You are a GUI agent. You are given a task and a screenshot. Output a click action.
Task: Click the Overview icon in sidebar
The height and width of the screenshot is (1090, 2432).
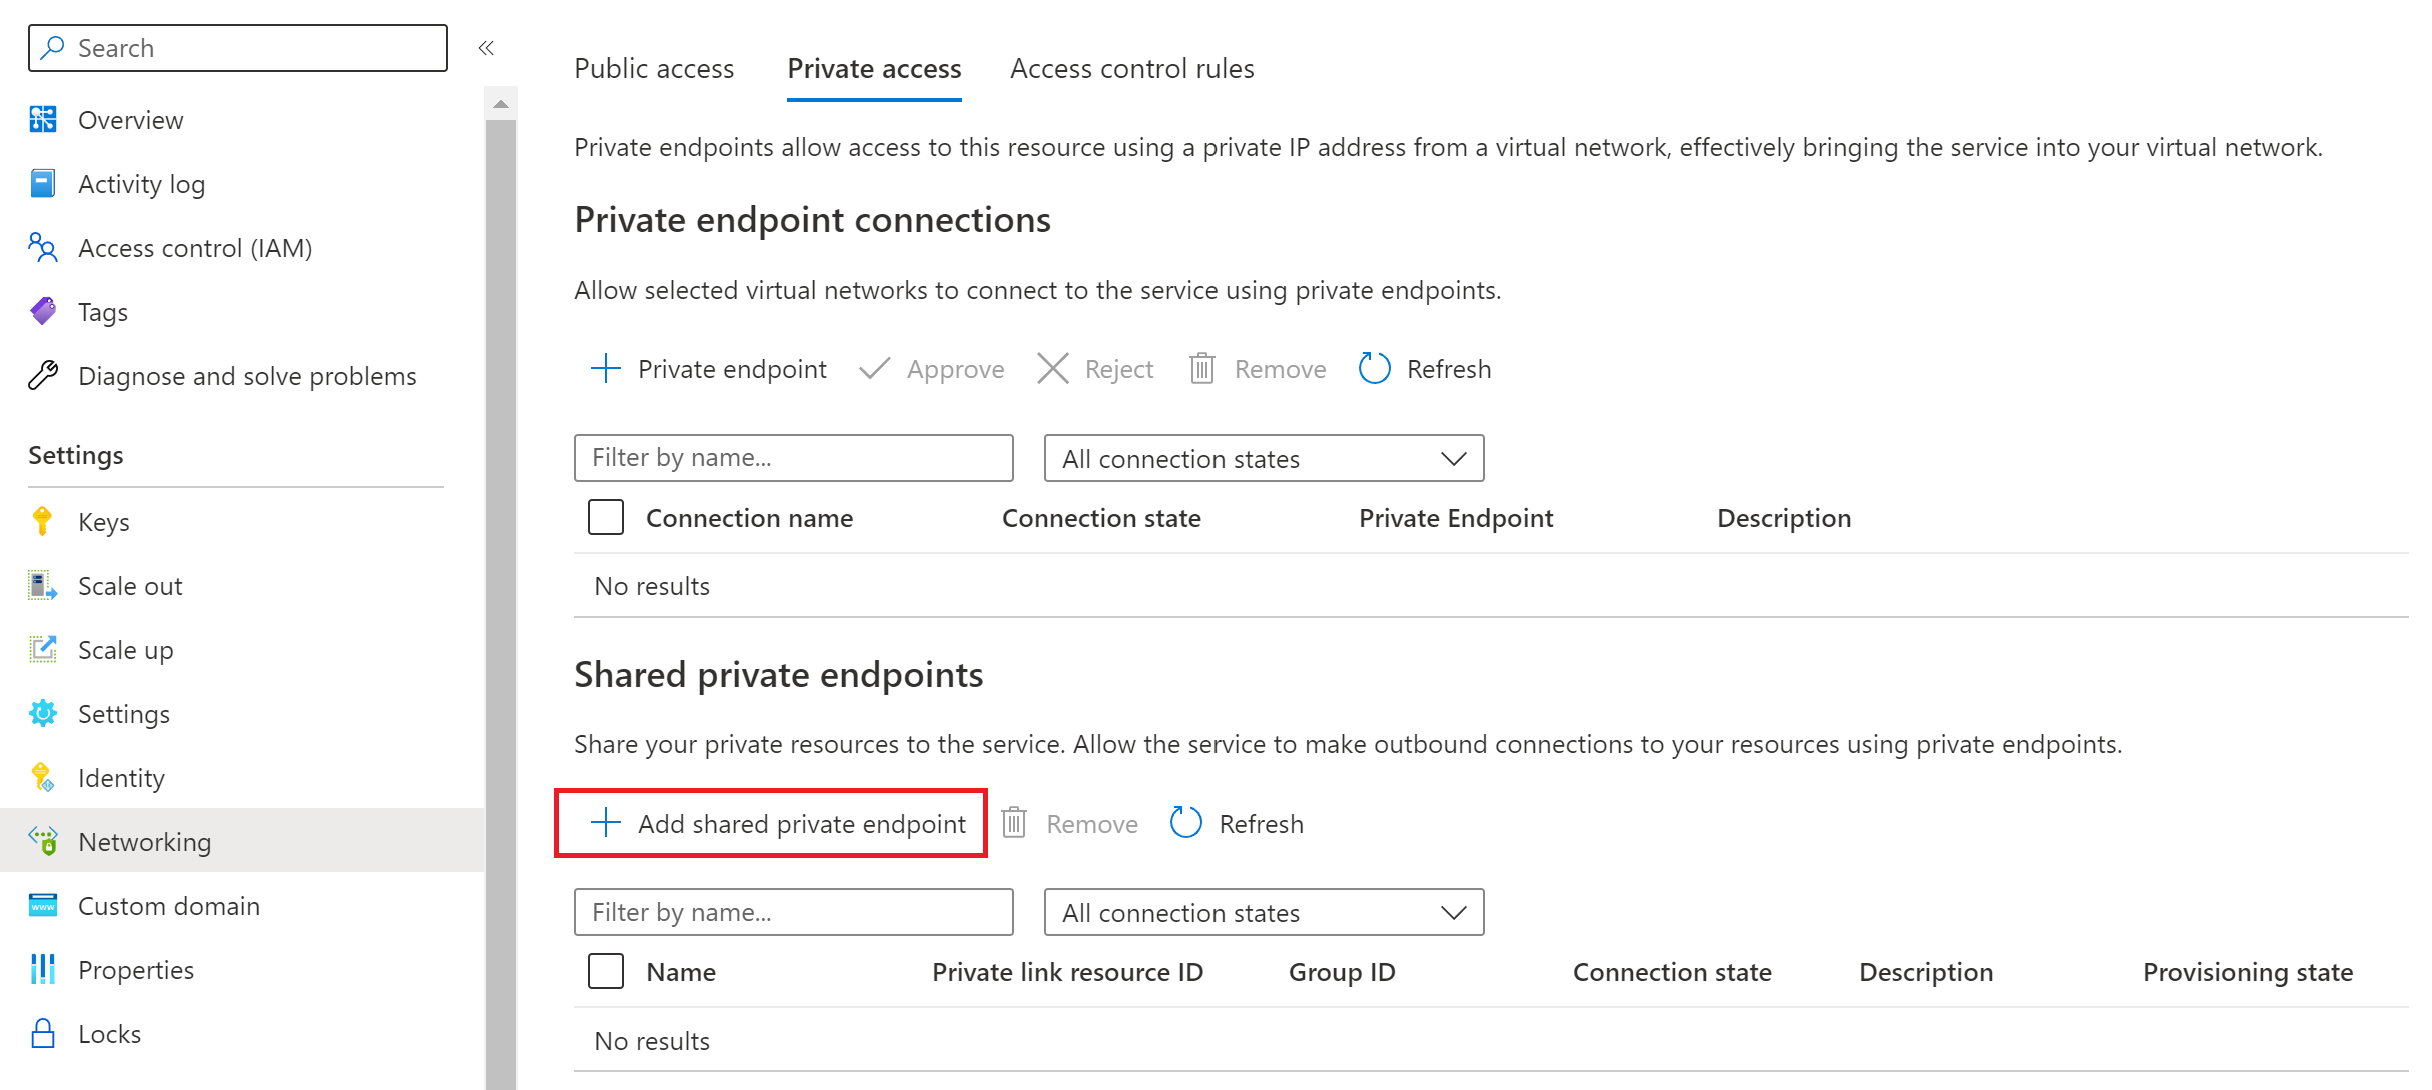pos(43,120)
